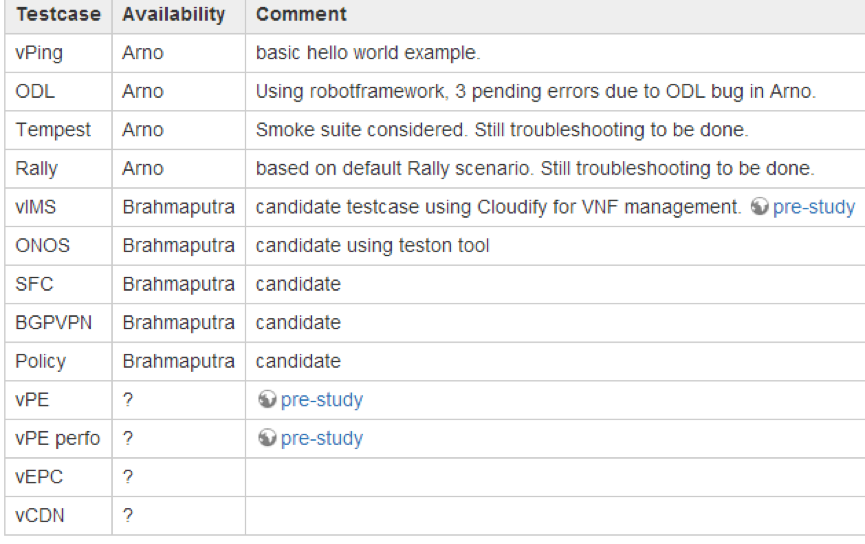
Task: Open pre-study link in vPE row
Action: coord(322,399)
